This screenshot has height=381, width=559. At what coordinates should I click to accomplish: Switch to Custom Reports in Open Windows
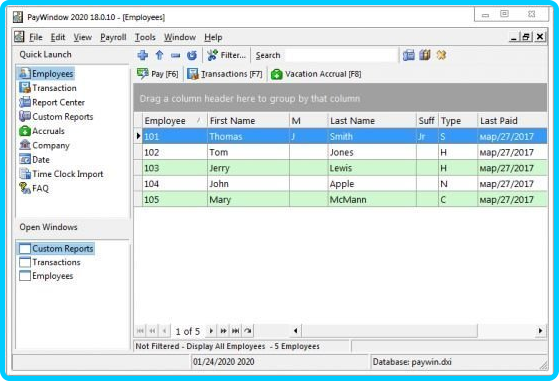[56, 248]
